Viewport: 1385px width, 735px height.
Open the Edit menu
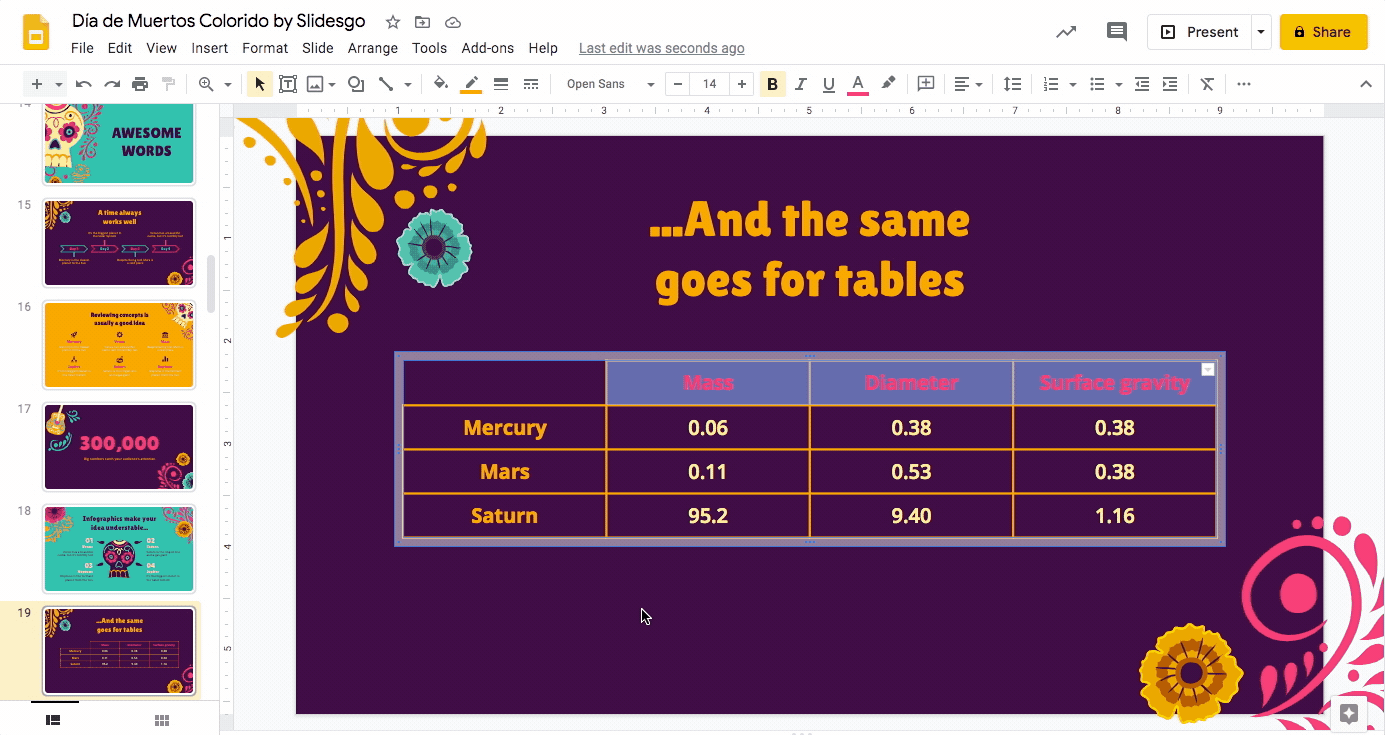[x=120, y=48]
